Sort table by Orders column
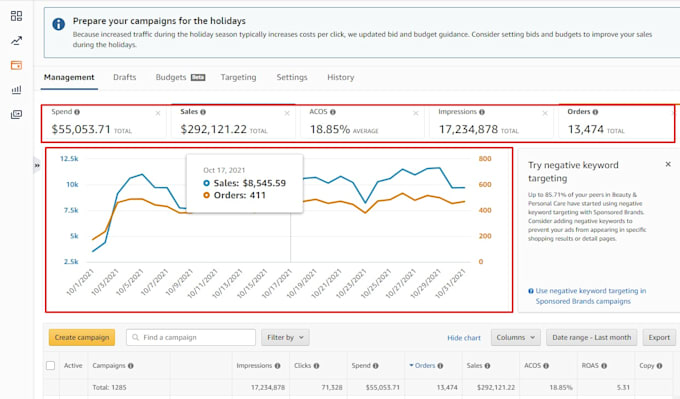This screenshot has height=399, width=680. (x=425, y=366)
